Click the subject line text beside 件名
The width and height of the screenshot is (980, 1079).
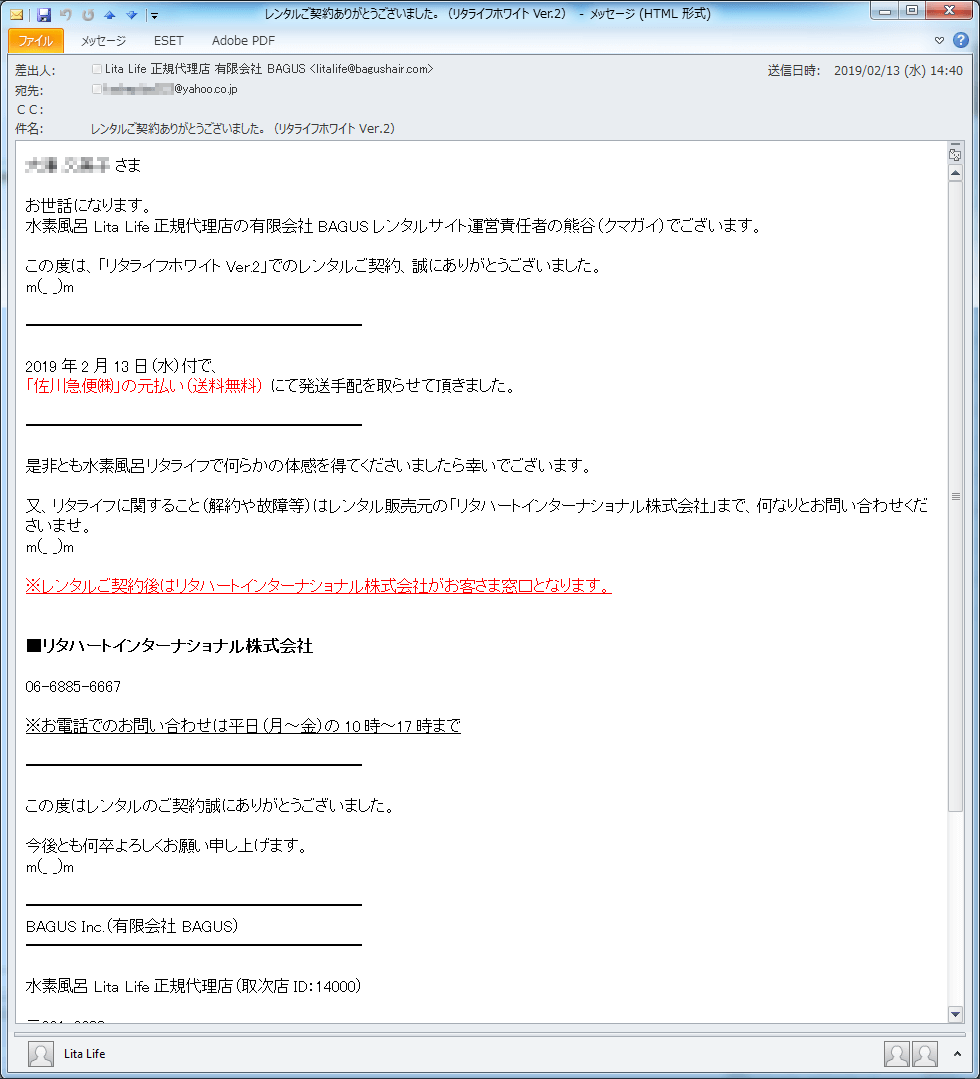tap(243, 129)
